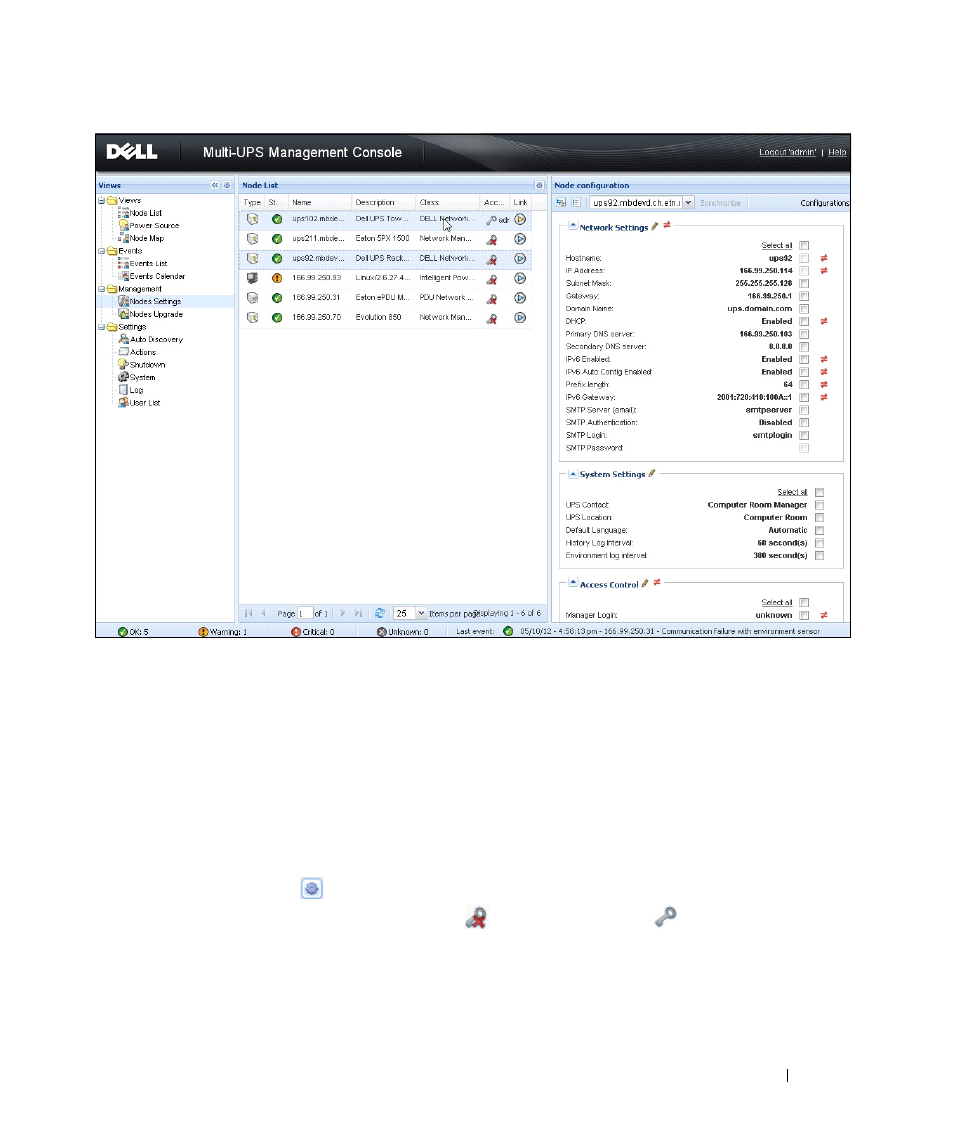Open the User List item
Screen dimensions: 954x1145
pos(145,402)
